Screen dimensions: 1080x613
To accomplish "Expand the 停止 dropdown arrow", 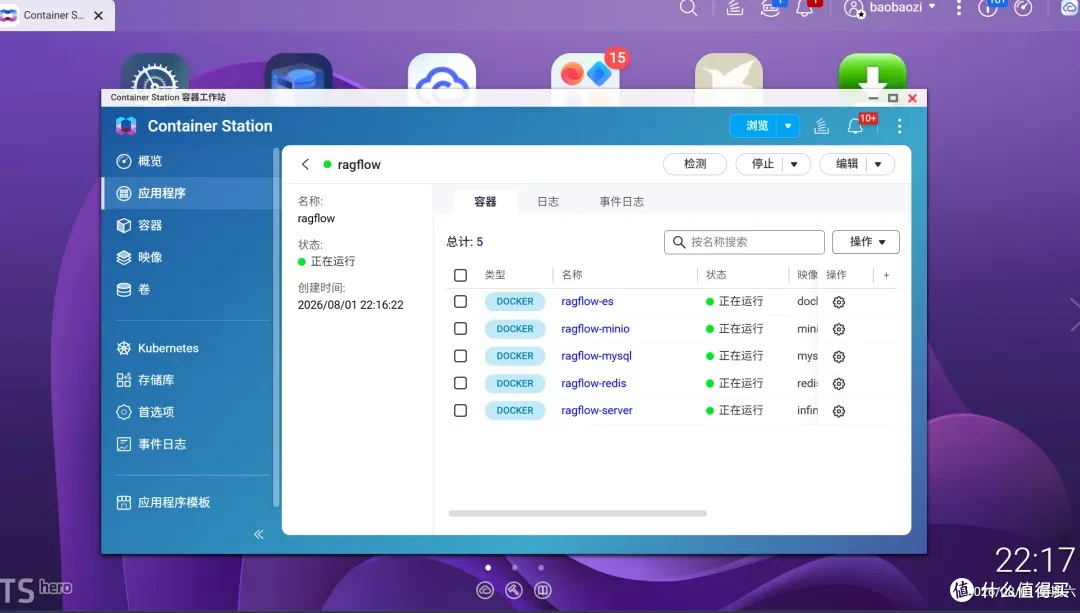I will [794, 164].
